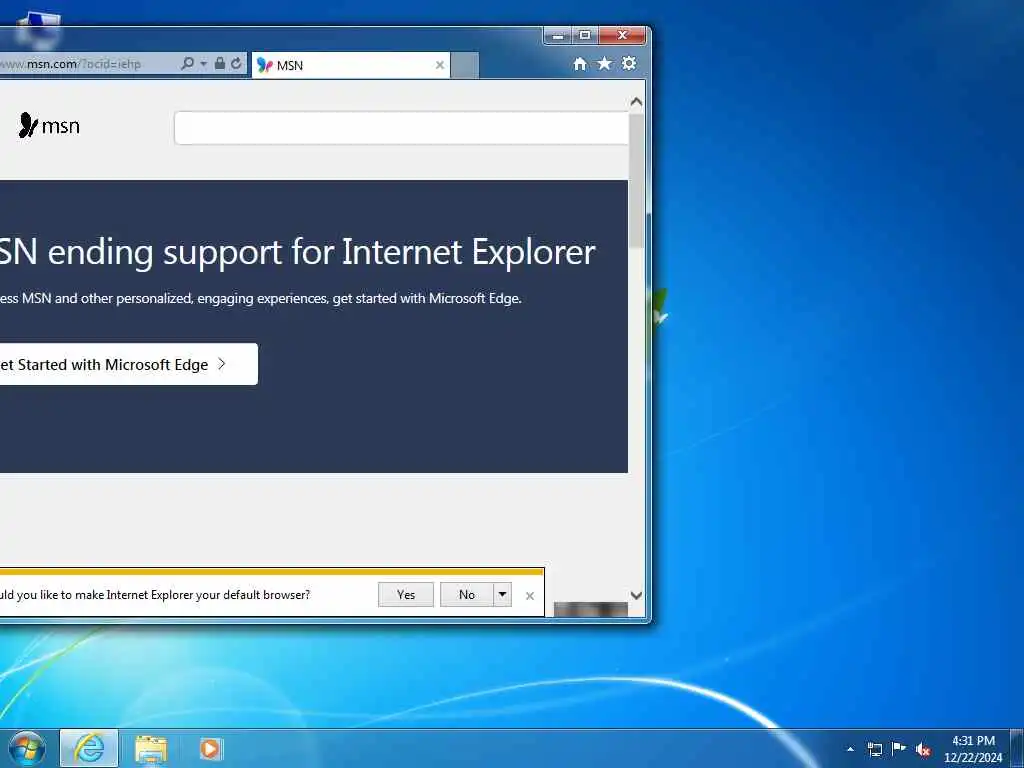
Task: Expand the address bar autocomplete dropdown arrow
Action: point(204,63)
